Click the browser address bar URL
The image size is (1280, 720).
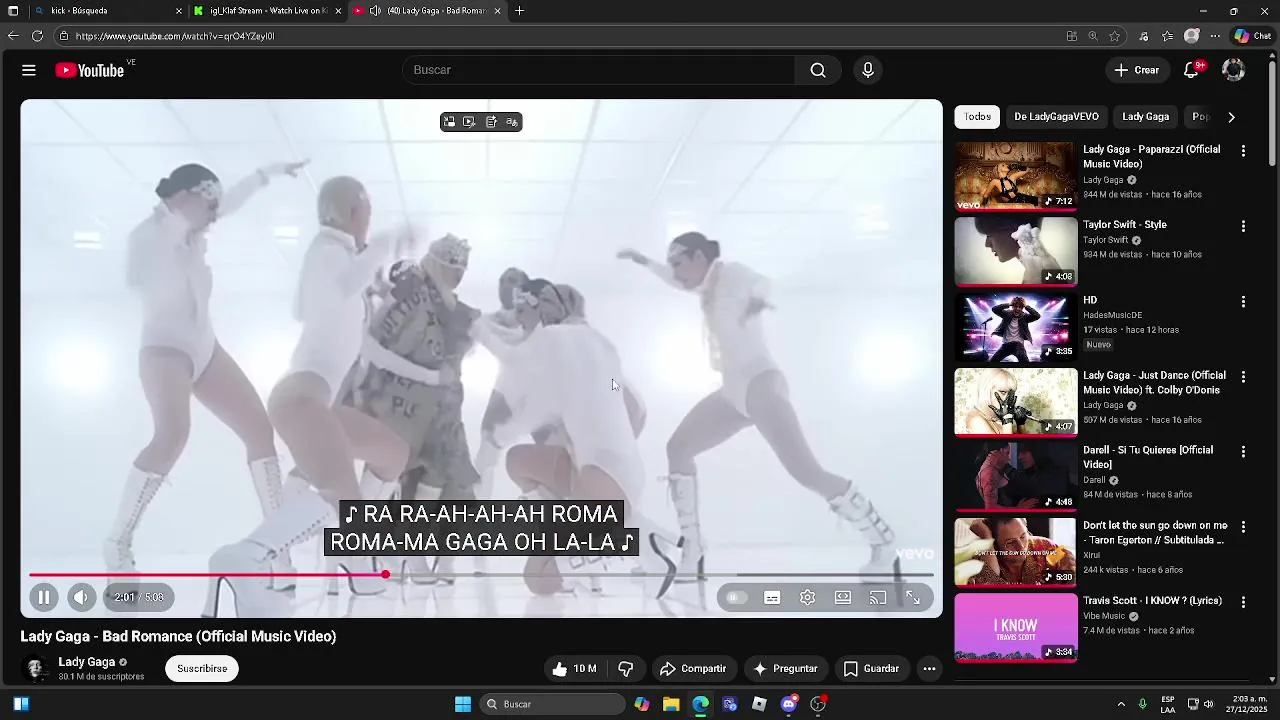(x=175, y=36)
